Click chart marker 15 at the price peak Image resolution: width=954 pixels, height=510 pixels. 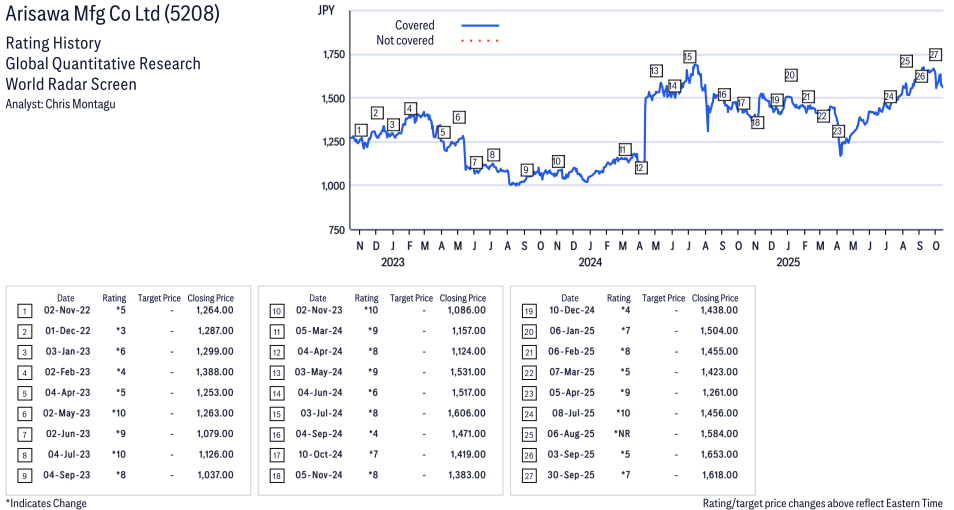[689, 57]
